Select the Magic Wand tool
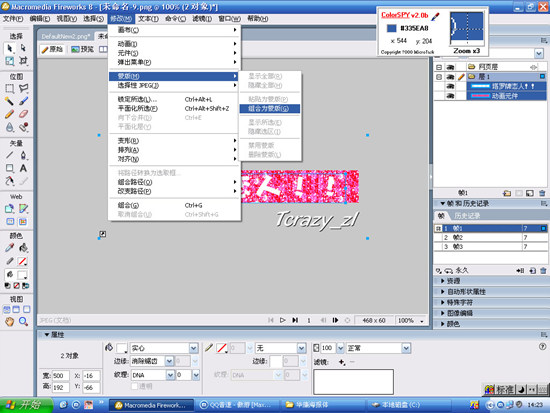This screenshot has height=413, width=550. 9,101
